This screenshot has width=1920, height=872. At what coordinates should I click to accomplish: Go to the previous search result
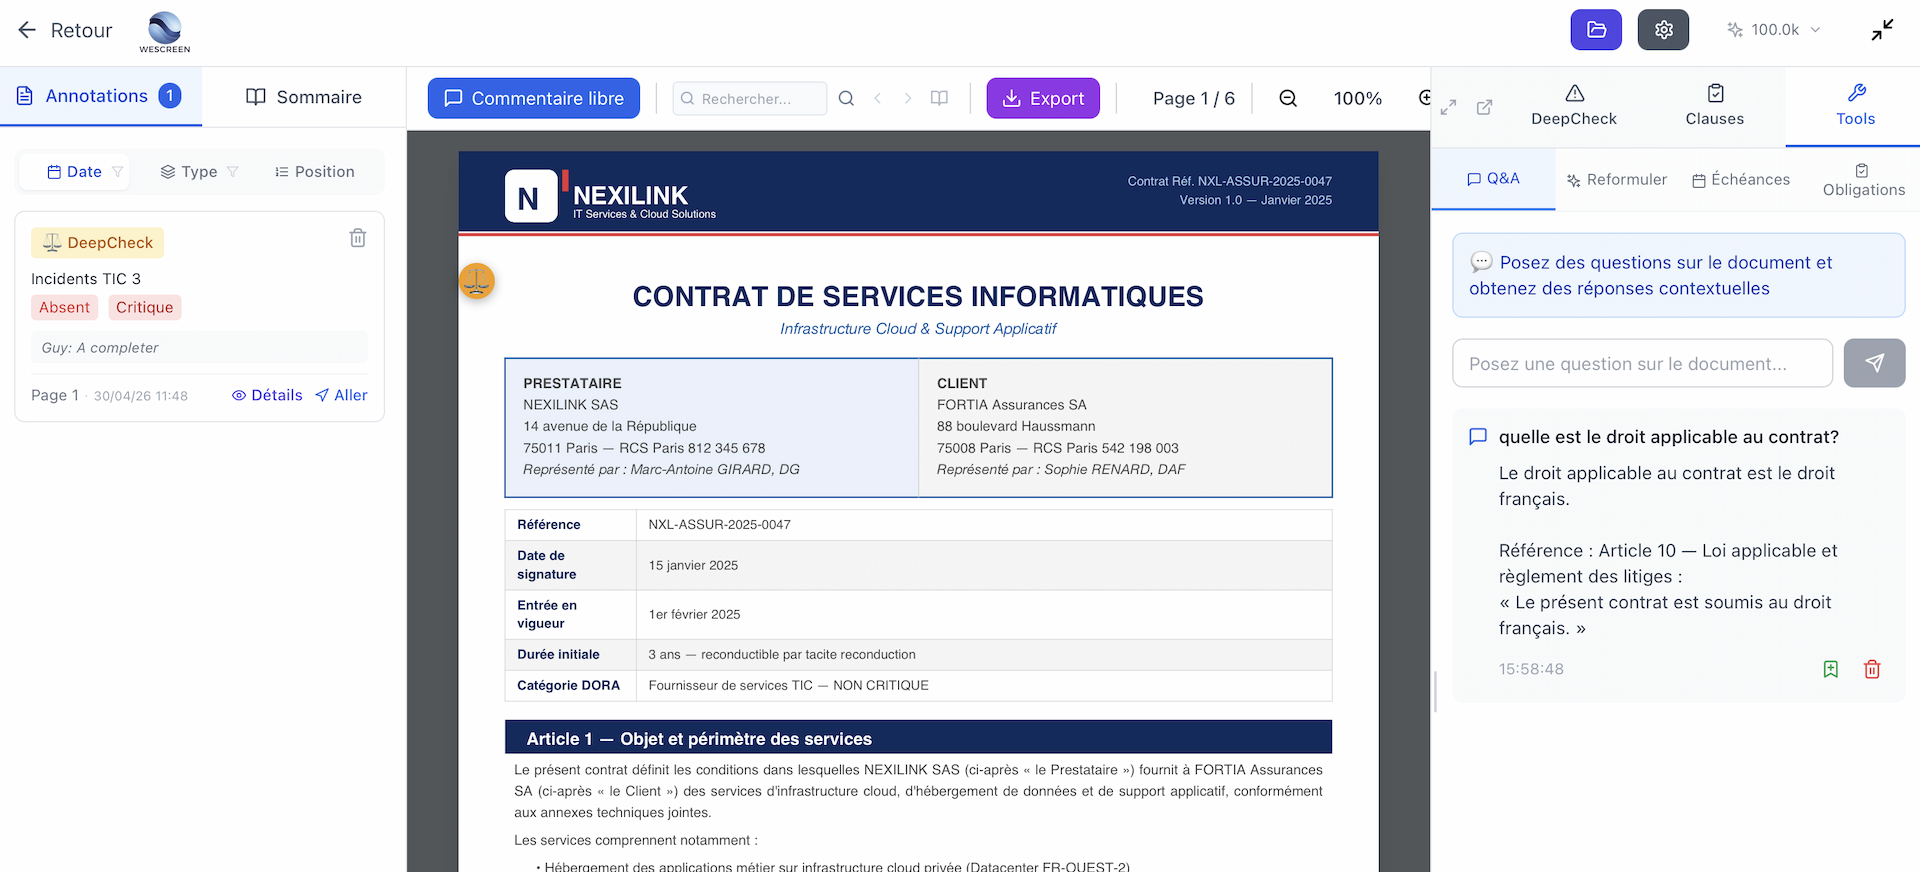click(x=877, y=98)
